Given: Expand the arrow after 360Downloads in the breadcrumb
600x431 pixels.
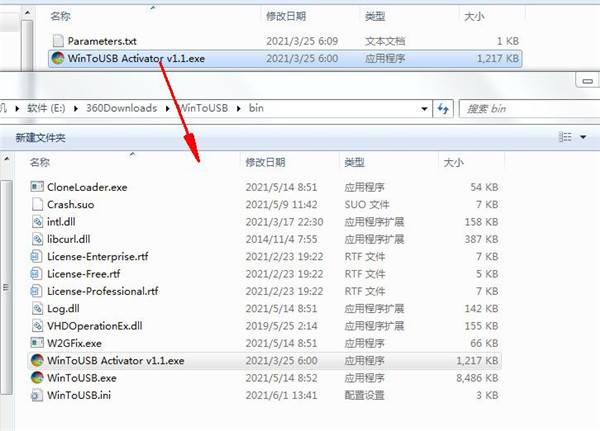Looking at the screenshot, I should [x=168, y=109].
